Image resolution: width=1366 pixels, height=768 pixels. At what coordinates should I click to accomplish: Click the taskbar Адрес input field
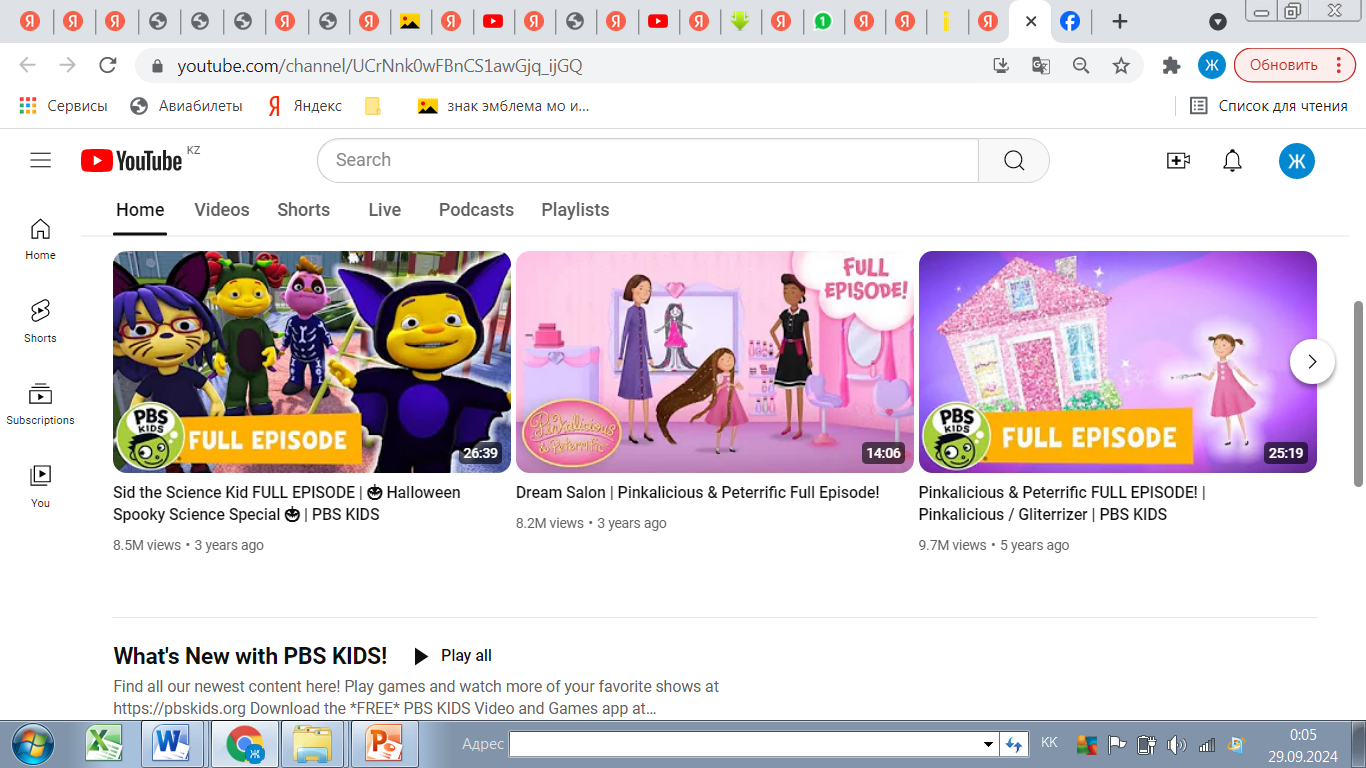[745, 744]
